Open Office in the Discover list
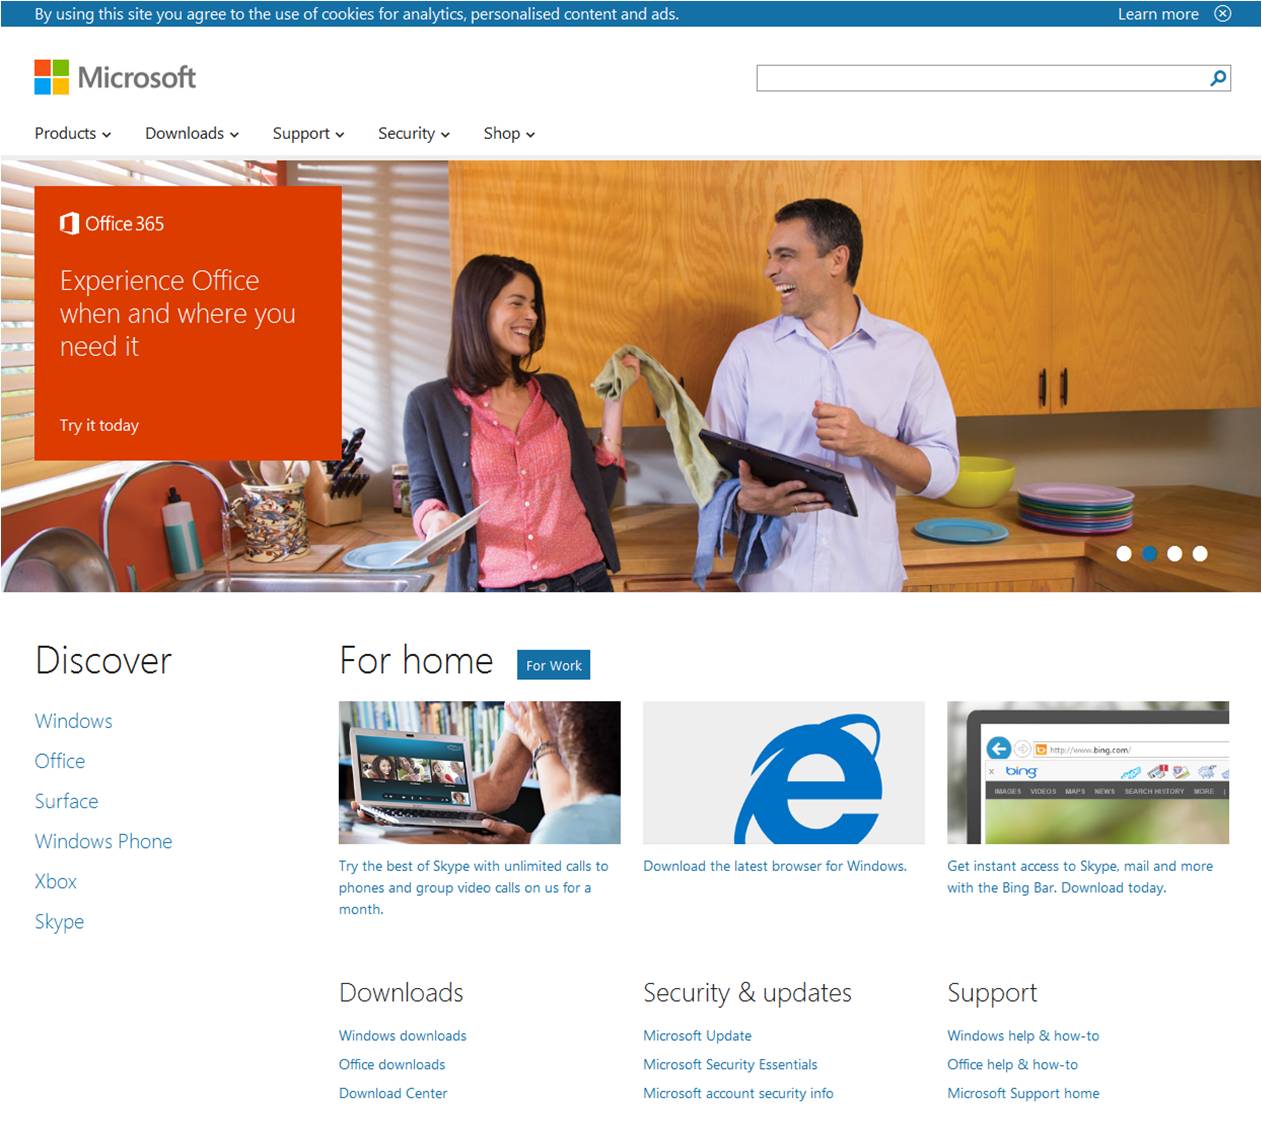This screenshot has height=1127, width=1262. (60, 761)
